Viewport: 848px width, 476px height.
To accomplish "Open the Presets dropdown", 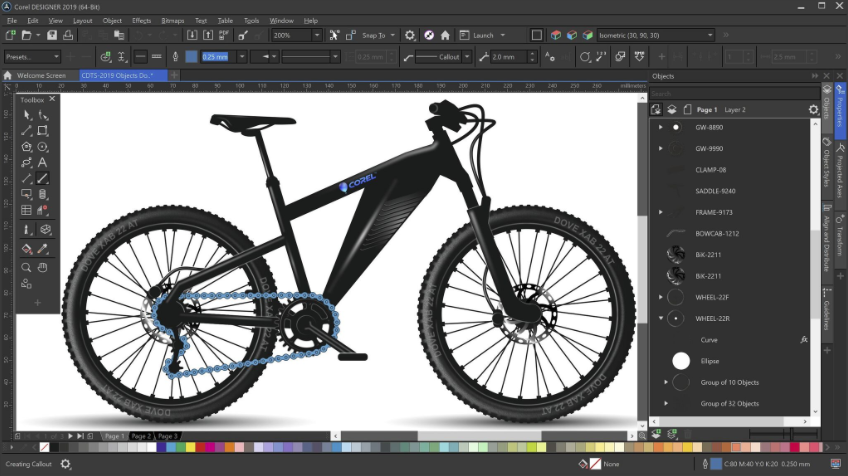I will [x=33, y=57].
